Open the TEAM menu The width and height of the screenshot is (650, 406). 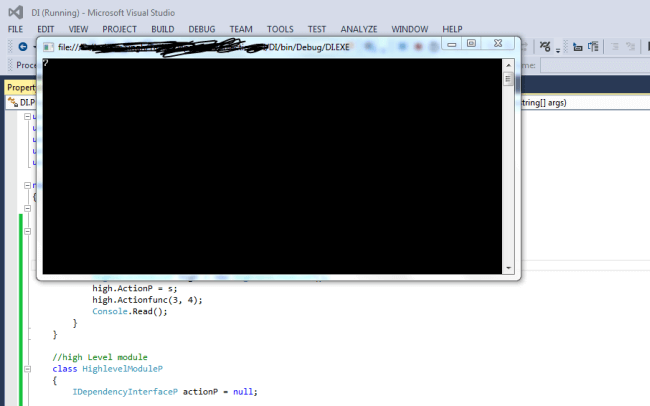pos(241,29)
